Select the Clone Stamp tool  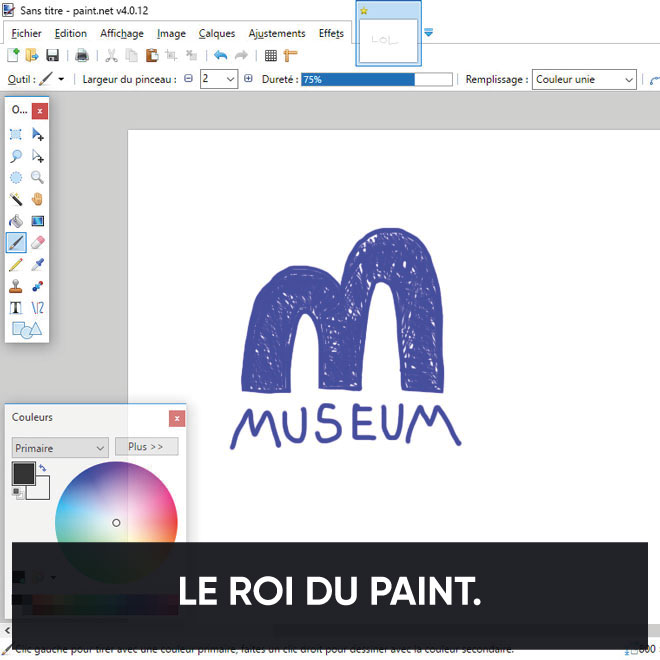[16, 286]
